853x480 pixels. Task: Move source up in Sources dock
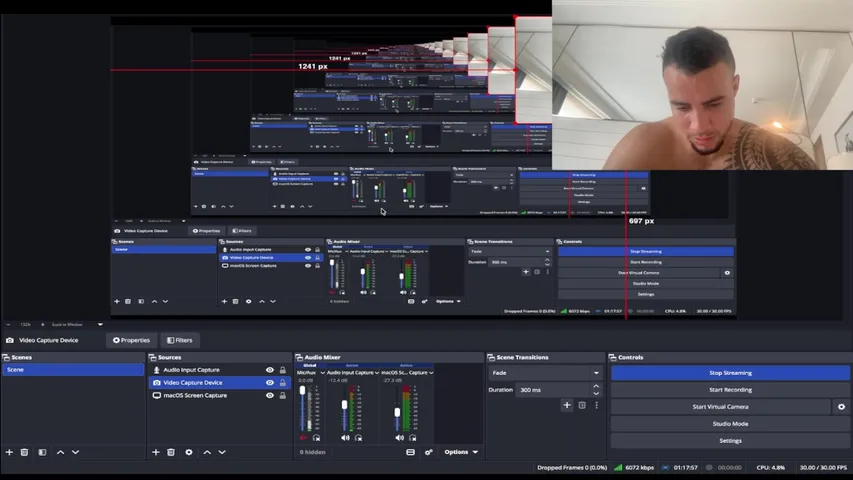[207, 452]
